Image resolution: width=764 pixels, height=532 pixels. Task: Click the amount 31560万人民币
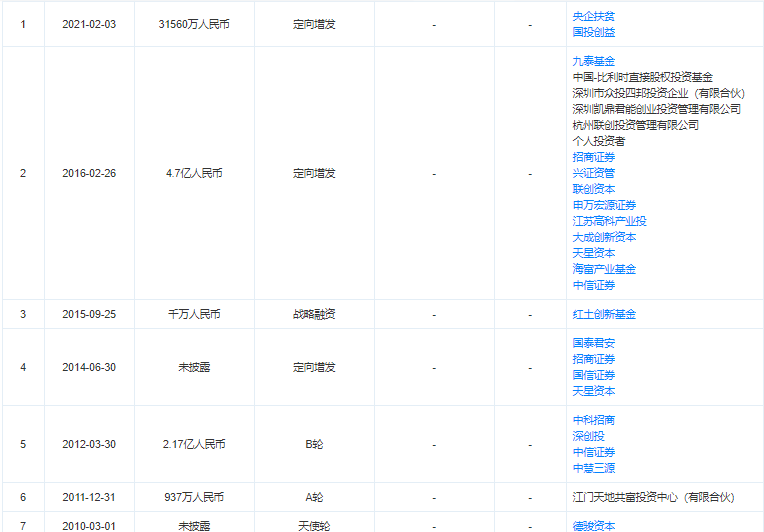pyautogui.click(x=194, y=24)
